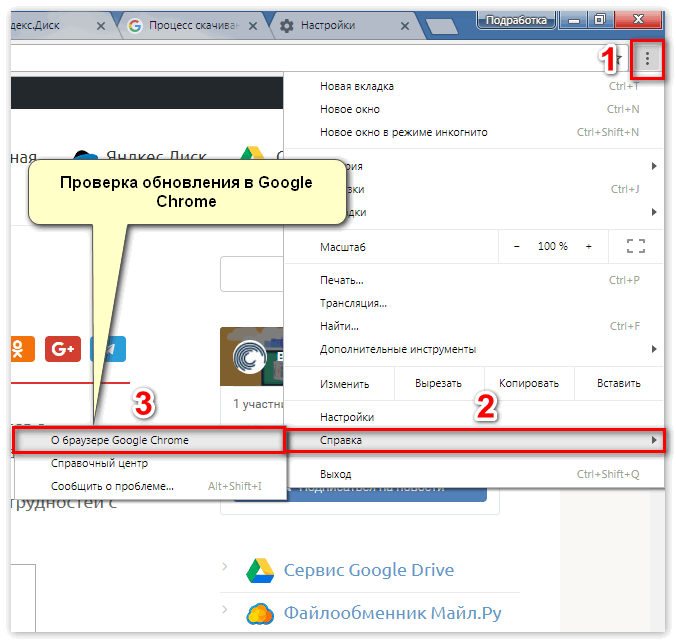This screenshot has height=643, width=676.
Task: Click the chevron before Файлообменник Майл.Ру
Action: [x=225, y=609]
